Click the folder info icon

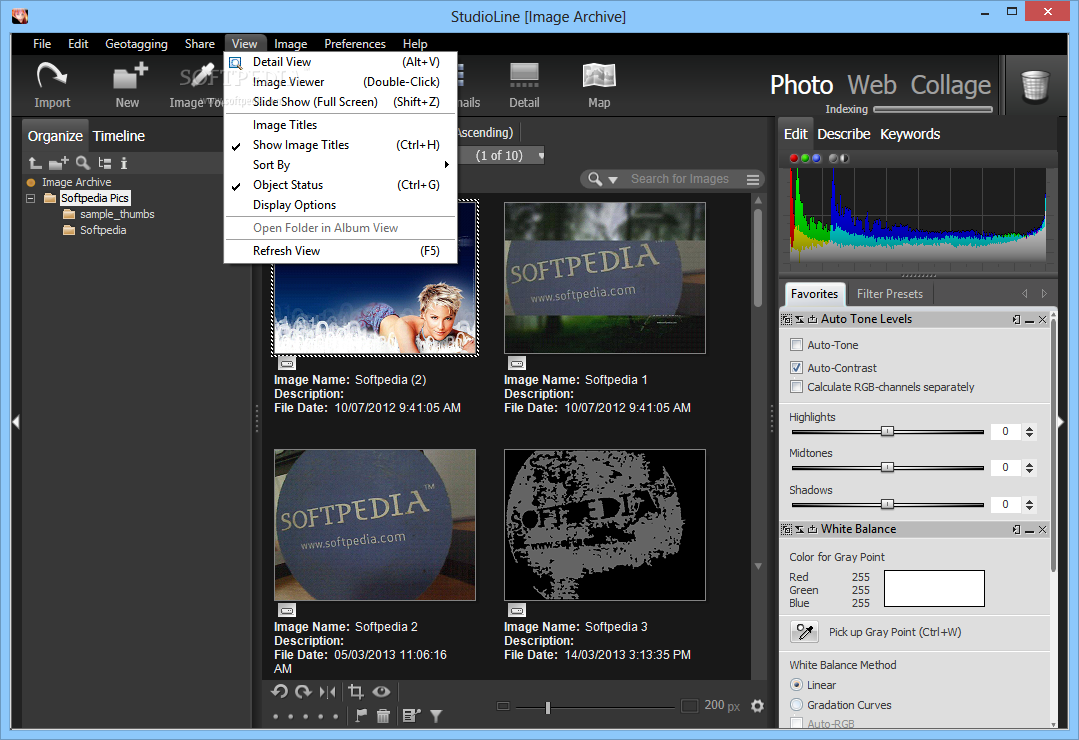[x=124, y=163]
